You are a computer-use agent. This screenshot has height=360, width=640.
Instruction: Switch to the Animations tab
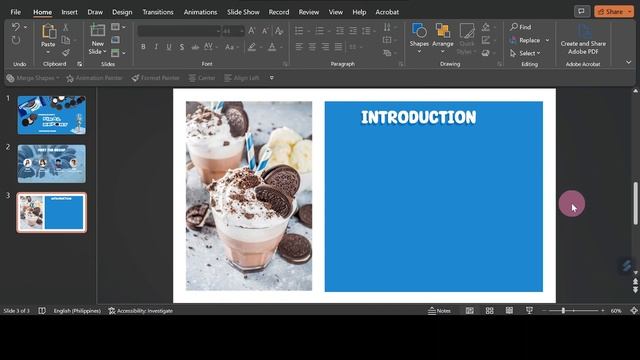coord(200,12)
